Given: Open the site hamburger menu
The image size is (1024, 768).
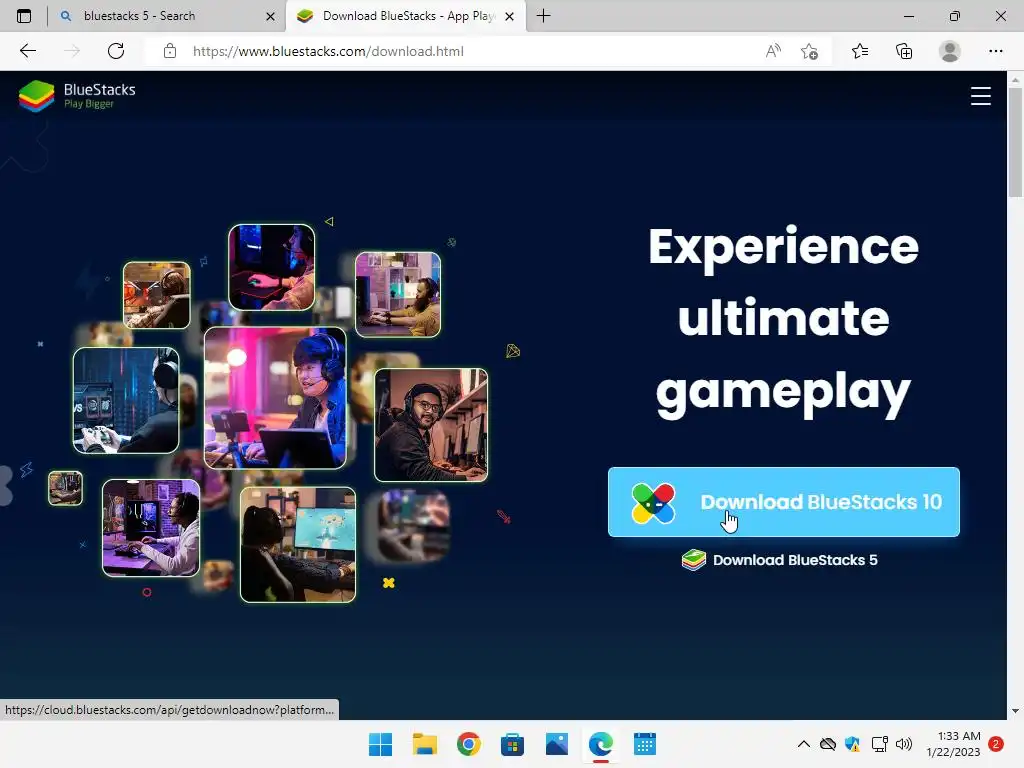Looking at the screenshot, I should 980,96.
